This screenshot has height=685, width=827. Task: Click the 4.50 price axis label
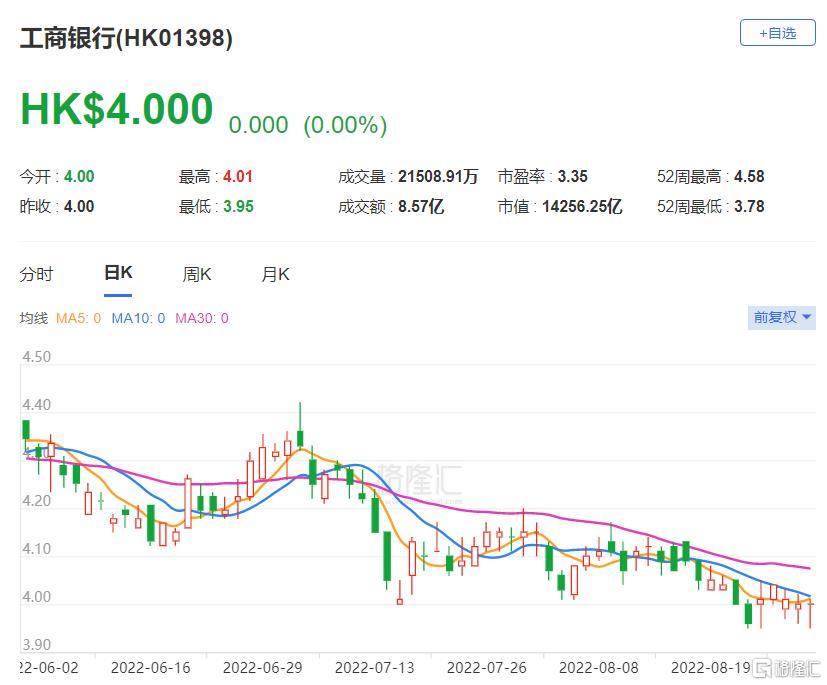coord(36,357)
